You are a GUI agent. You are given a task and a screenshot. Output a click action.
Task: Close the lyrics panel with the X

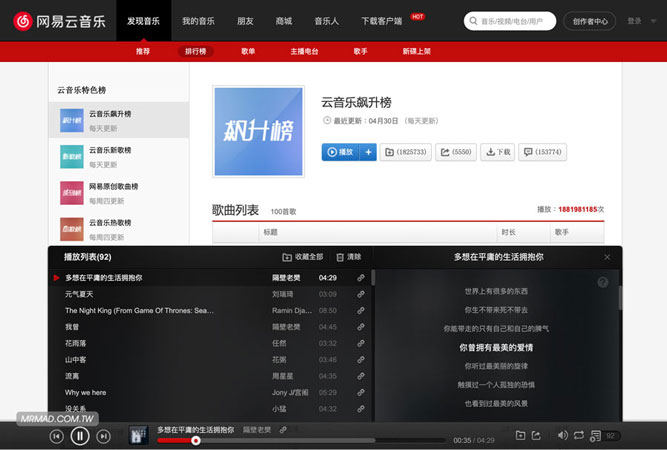pyautogui.click(x=606, y=257)
